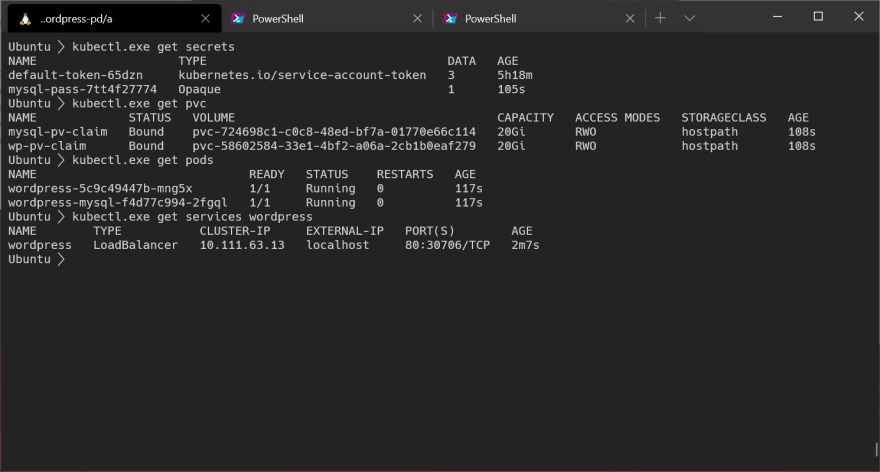
Task: Switch to the second PowerShell tab
Action: [x=539, y=19]
